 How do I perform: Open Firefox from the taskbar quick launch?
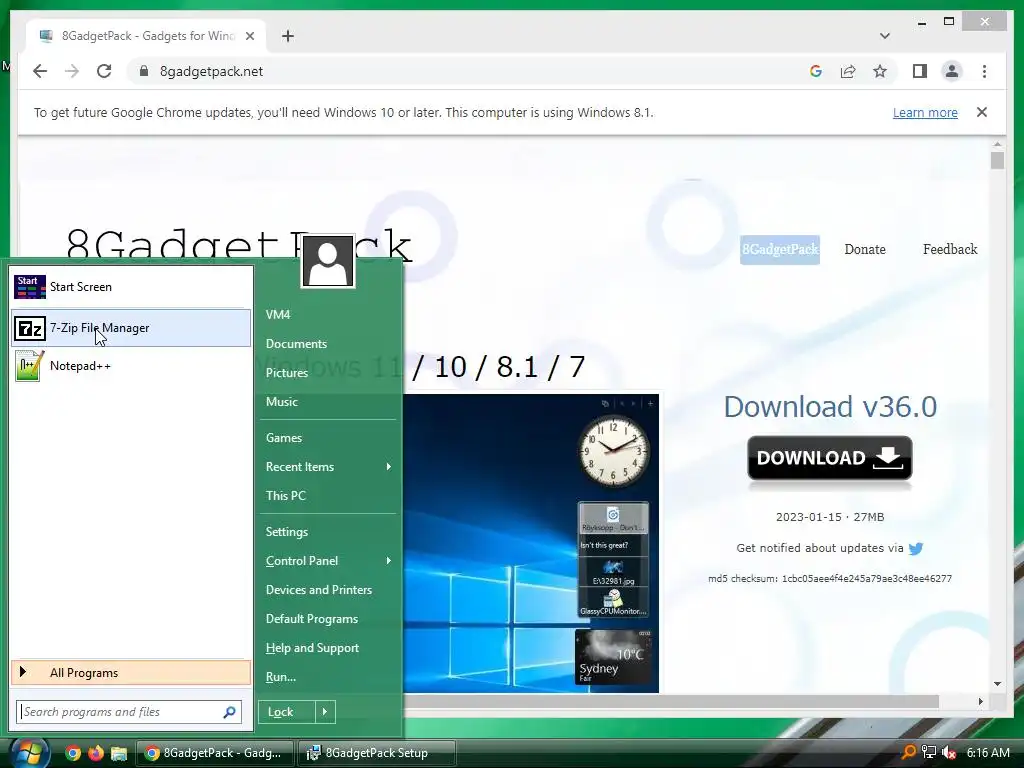click(96, 753)
